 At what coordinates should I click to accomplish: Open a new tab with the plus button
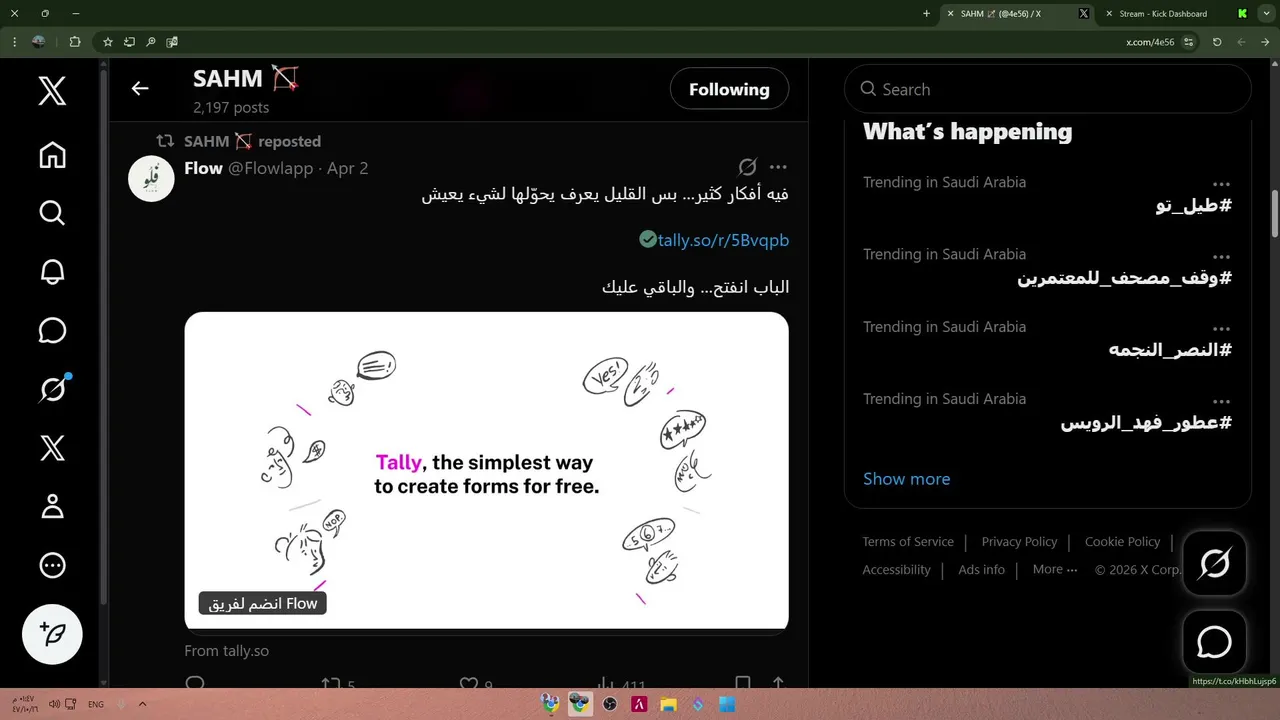[926, 14]
